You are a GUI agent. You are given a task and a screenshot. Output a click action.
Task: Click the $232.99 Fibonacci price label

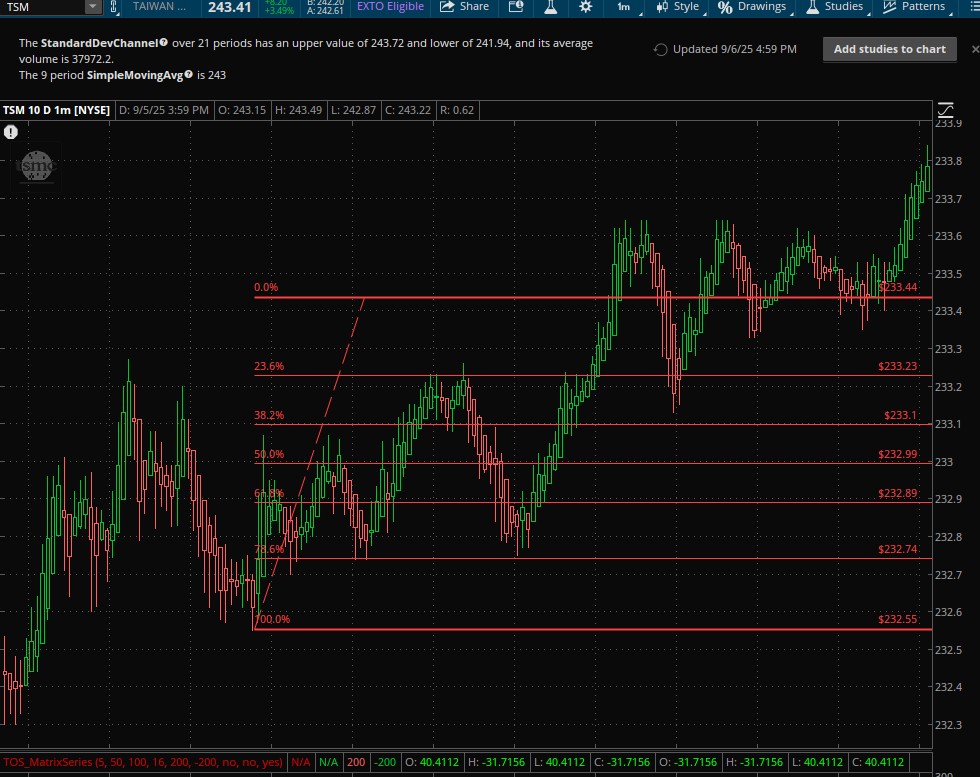point(898,454)
